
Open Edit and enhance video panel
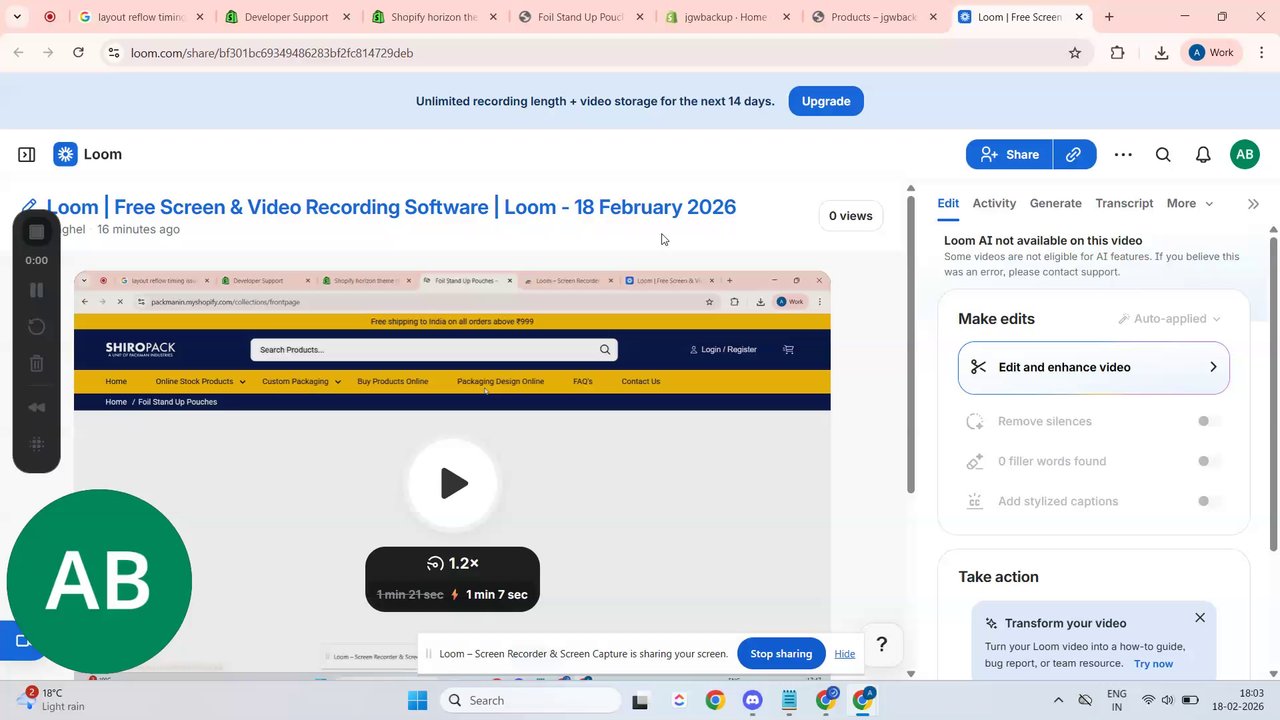pyautogui.click(x=1094, y=367)
